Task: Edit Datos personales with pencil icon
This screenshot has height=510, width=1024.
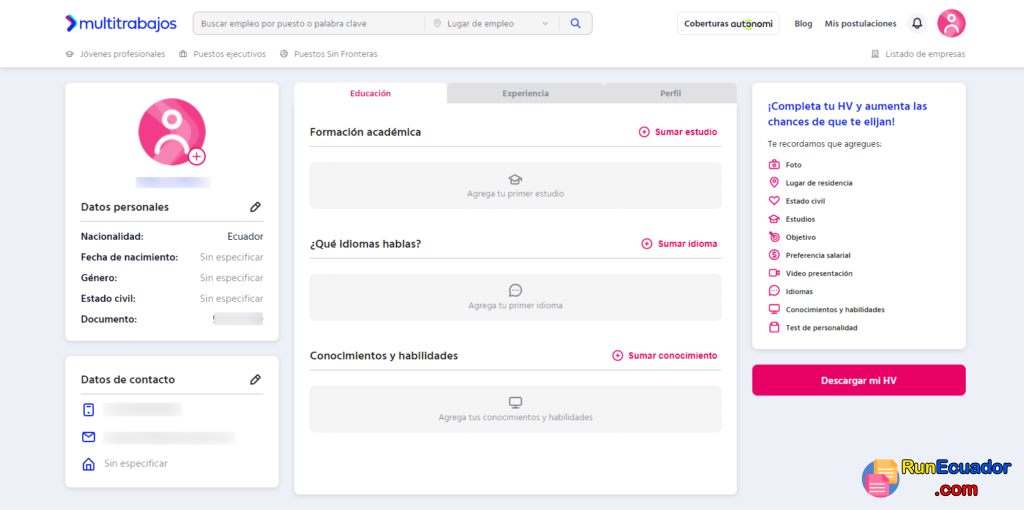Action: 255,207
